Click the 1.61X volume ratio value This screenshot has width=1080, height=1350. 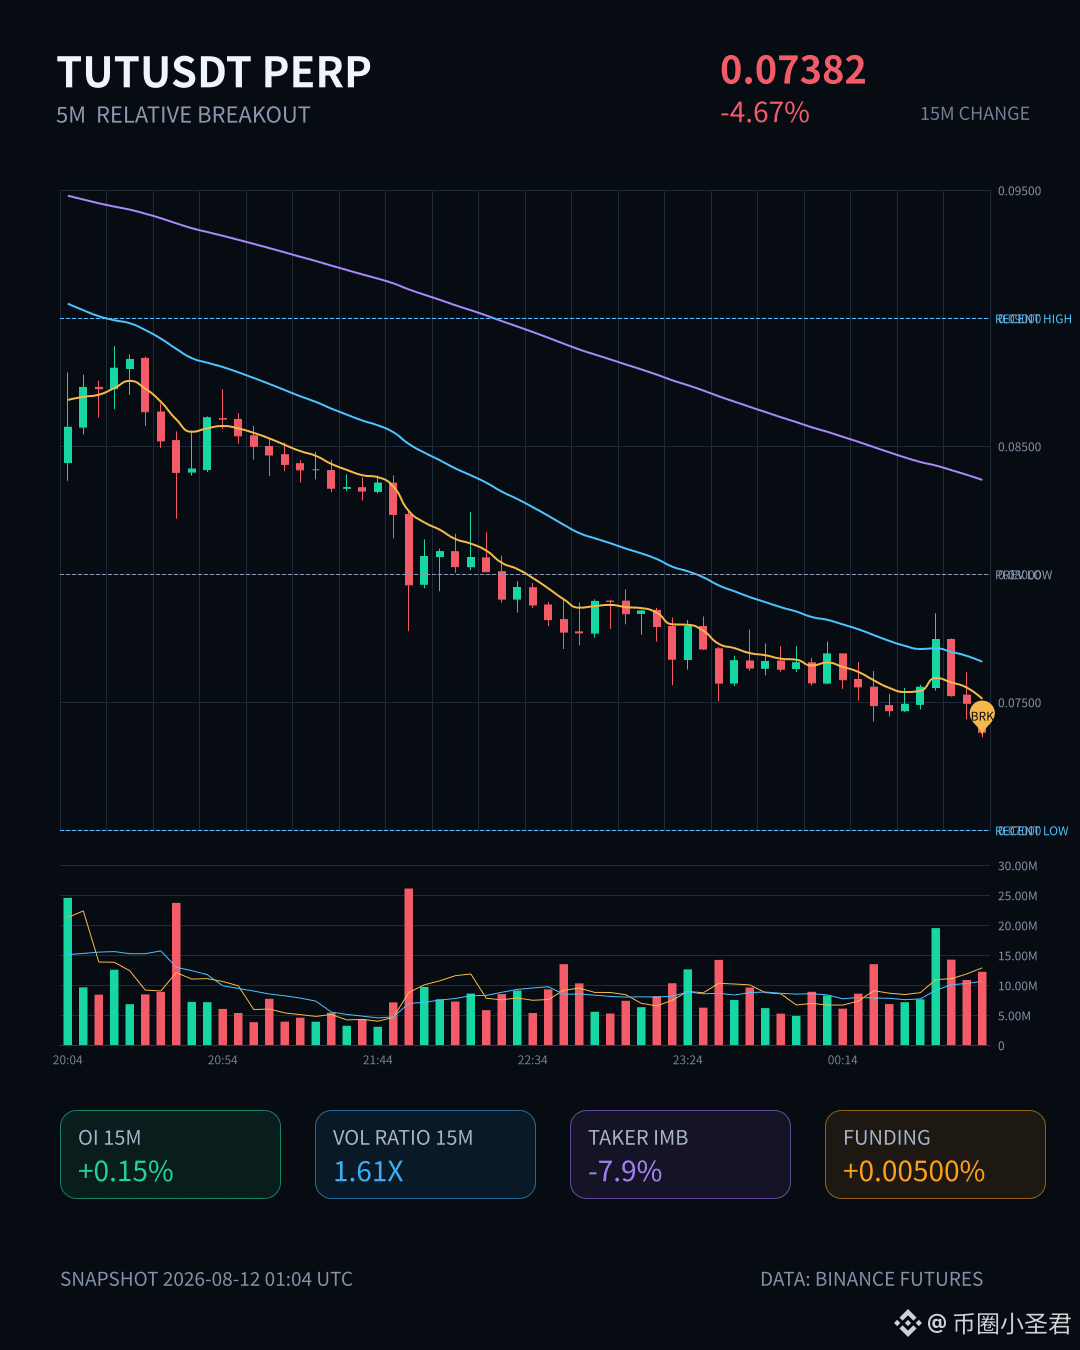pos(368,1171)
